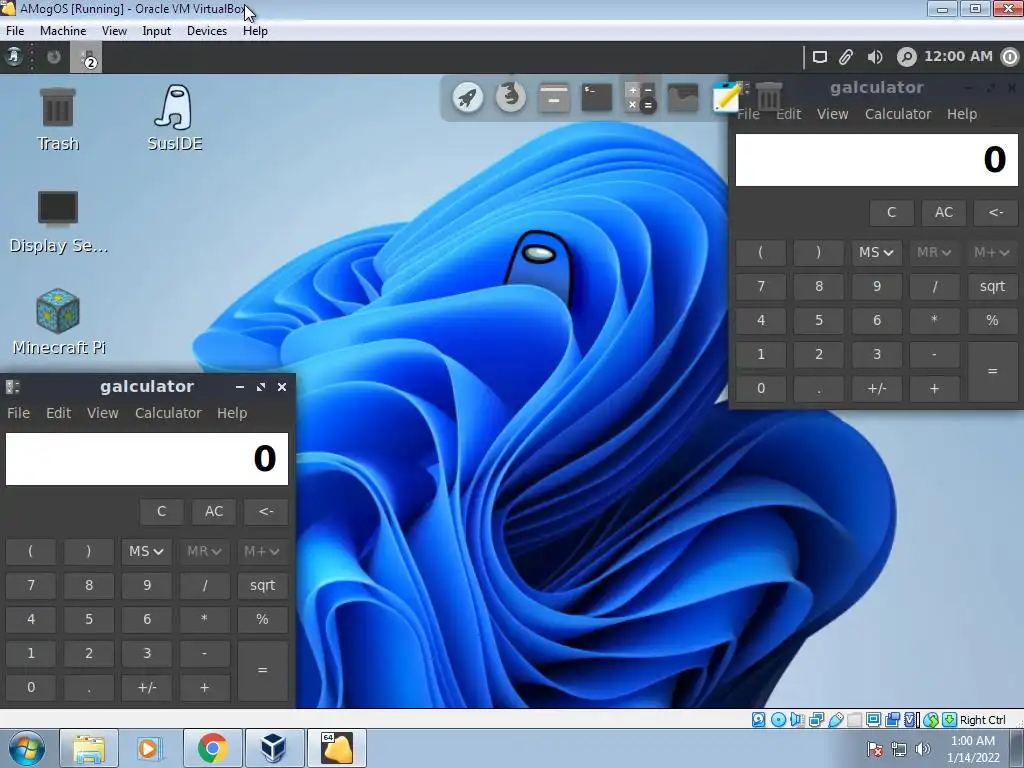Image resolution: width=1024 pixels, height=768 pixels.
Task: Click the C button in right galculator
Action: click(891, 212)
